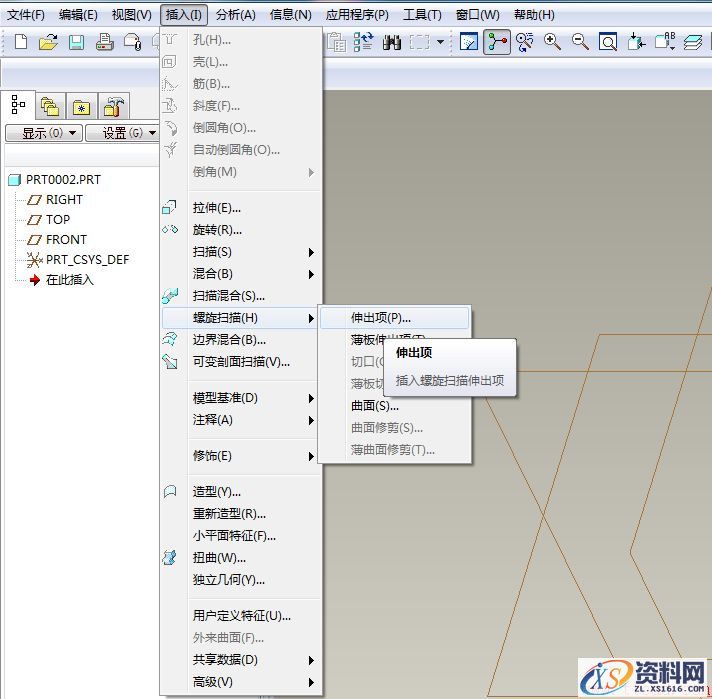The width and height of the screenshot is (712, 699).
Task: Select 曲面(S)... in helical sweep submenu
Action: point(394,406)
